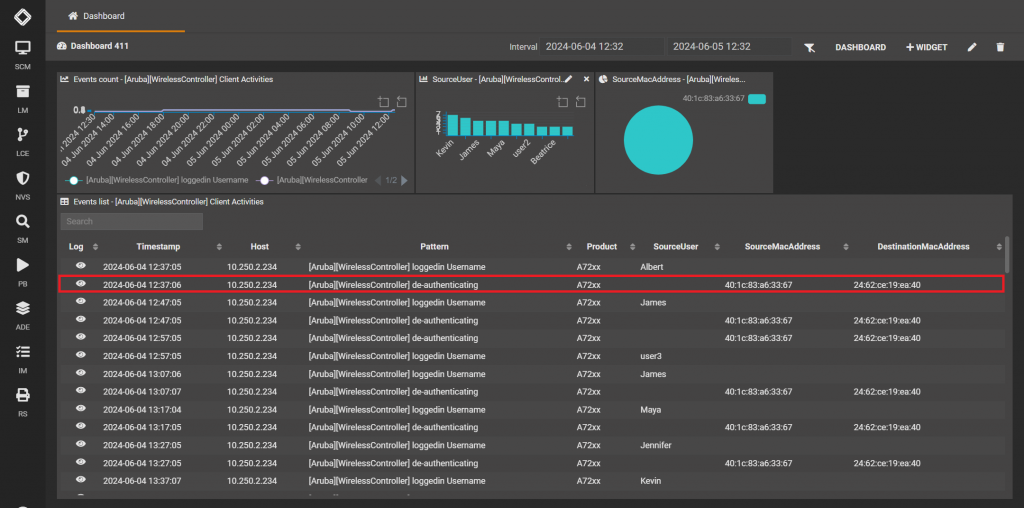Open the NVS shield module
Viewport: 1024px width, 508px height.
tap(23, 185)
